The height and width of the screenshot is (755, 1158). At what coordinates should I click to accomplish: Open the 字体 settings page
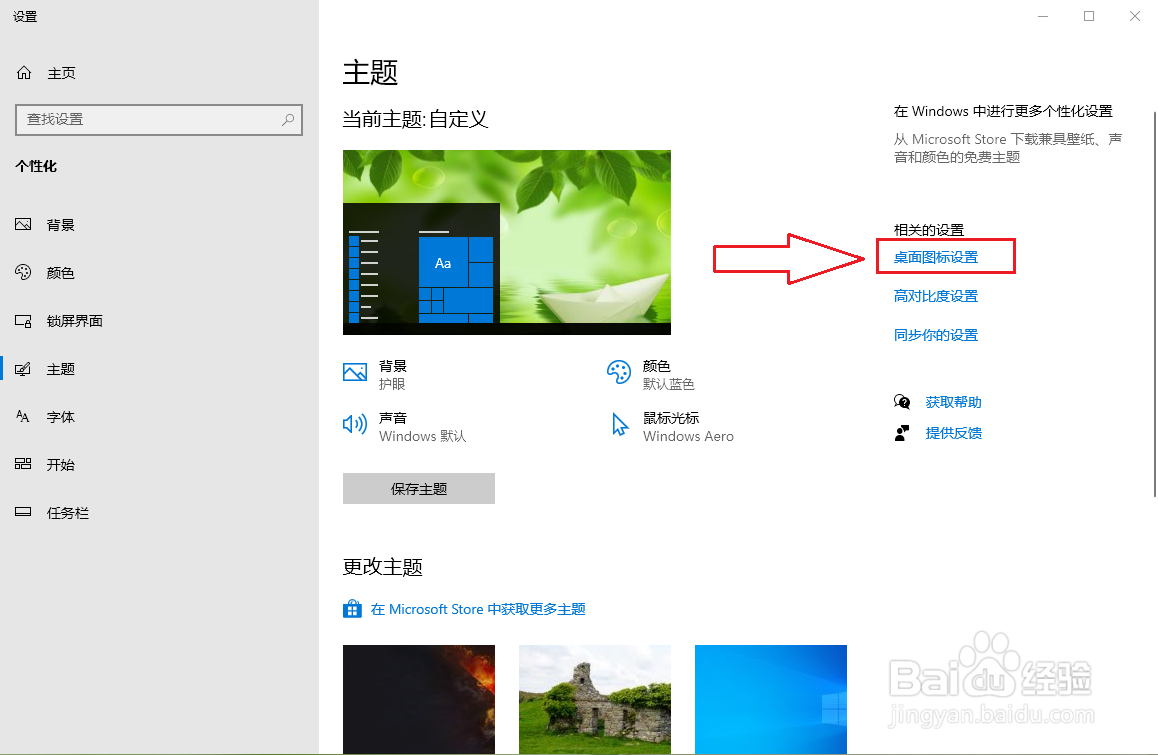pyautogui.click(x=160, y=417)
